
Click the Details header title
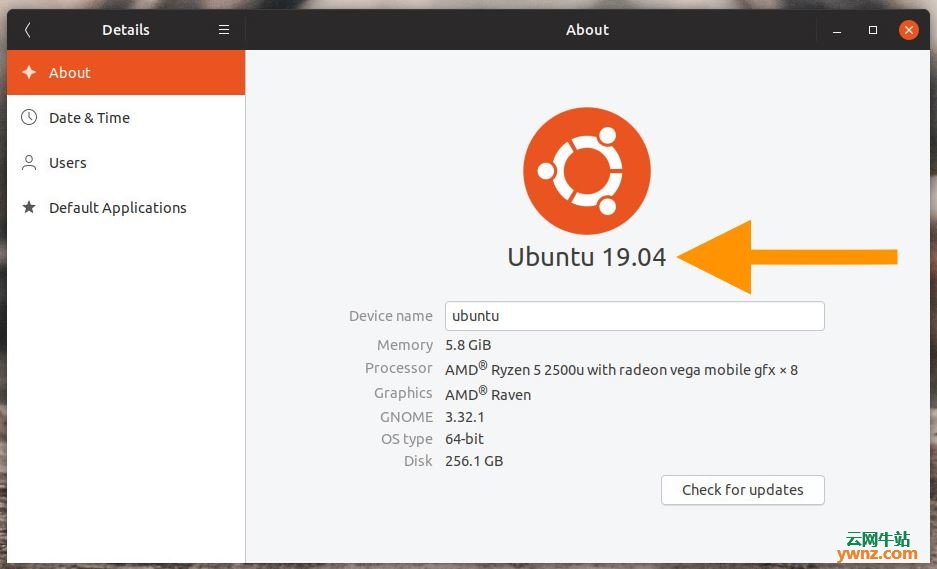click(125, 30)
